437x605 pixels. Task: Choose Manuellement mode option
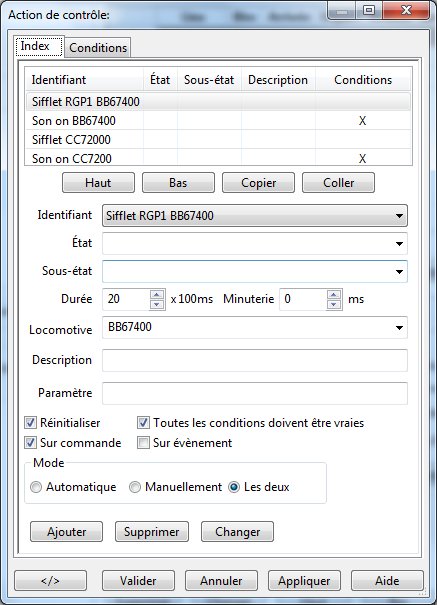tap(135, 487)
